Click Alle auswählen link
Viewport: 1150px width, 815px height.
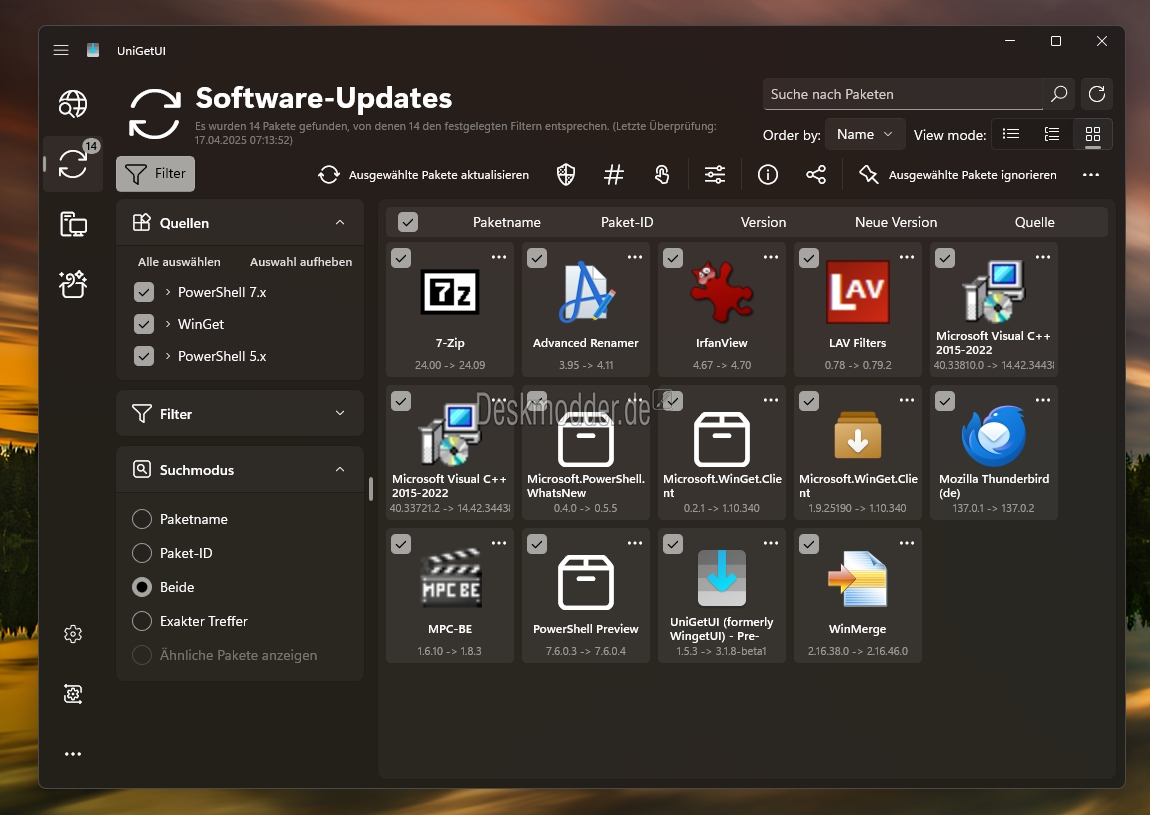(179, 262)
